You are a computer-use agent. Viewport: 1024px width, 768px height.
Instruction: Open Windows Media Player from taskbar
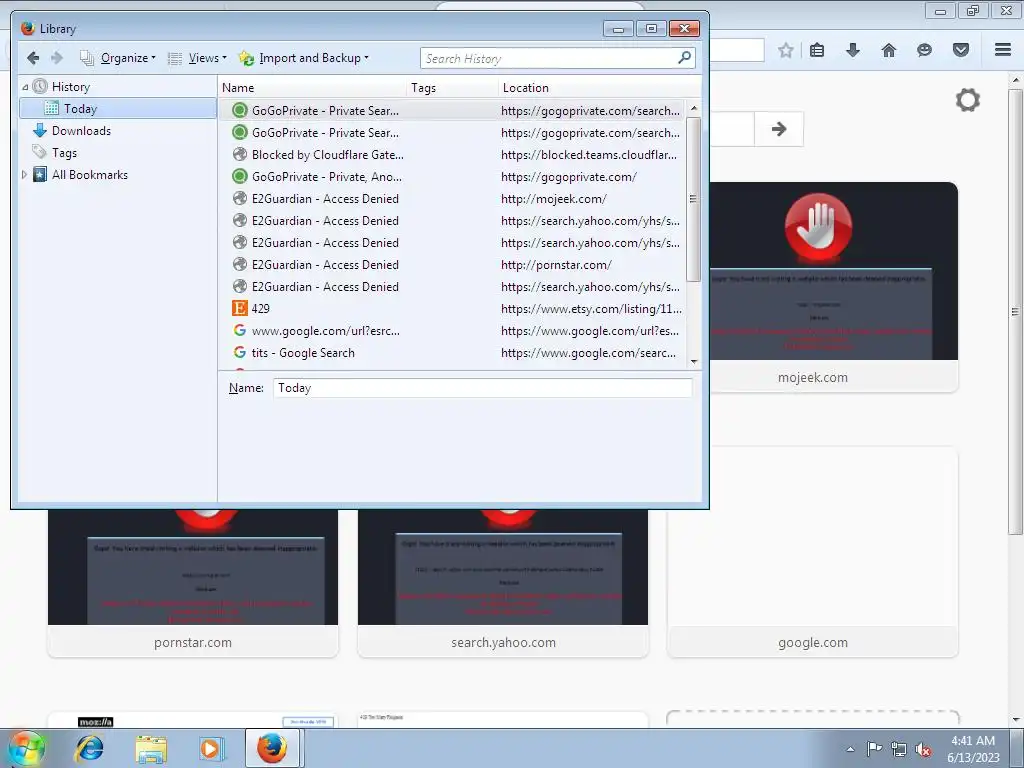pyautogui.click(x=211, y=748)
